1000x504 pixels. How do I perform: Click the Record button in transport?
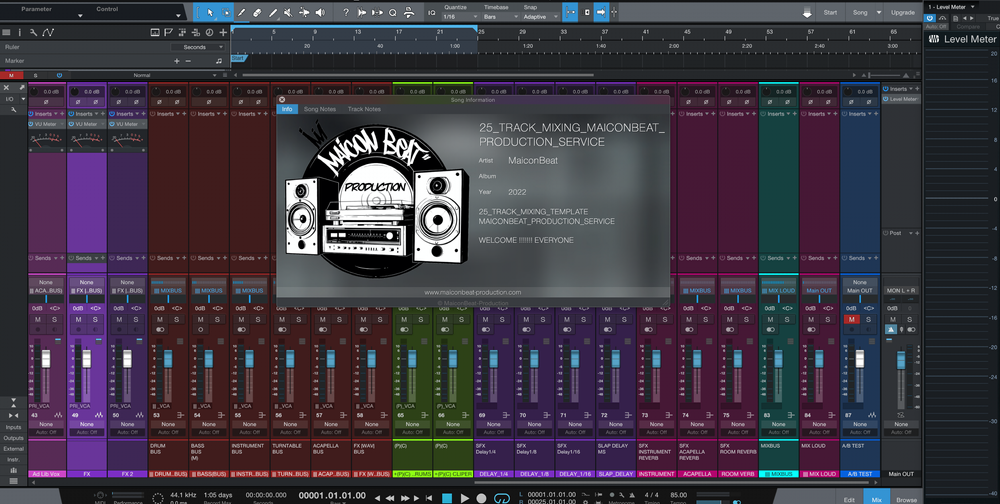(x=482, y=498)
